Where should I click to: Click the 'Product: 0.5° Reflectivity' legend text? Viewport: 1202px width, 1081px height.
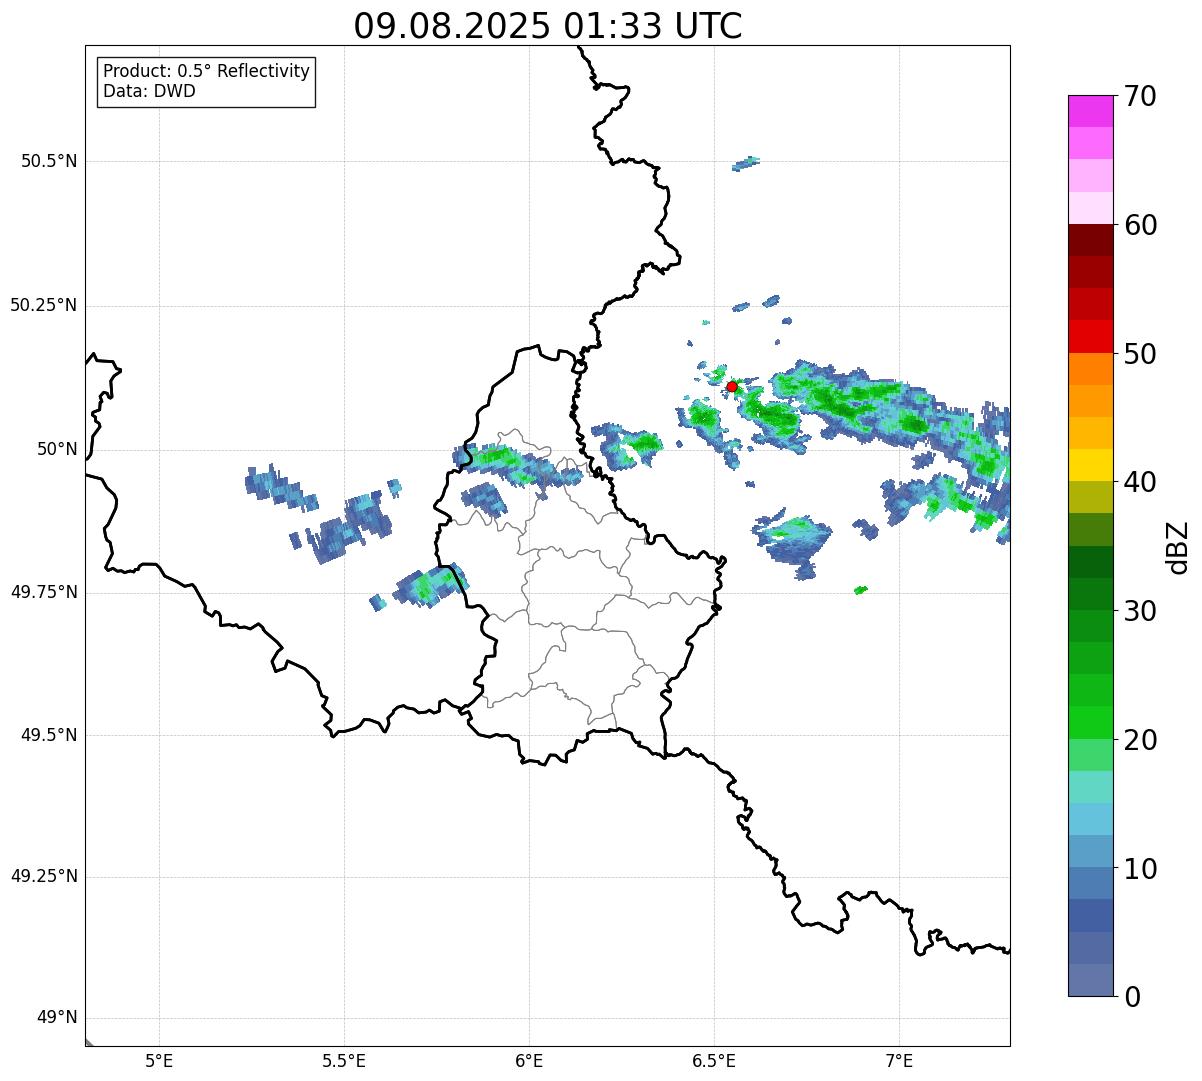207,71
